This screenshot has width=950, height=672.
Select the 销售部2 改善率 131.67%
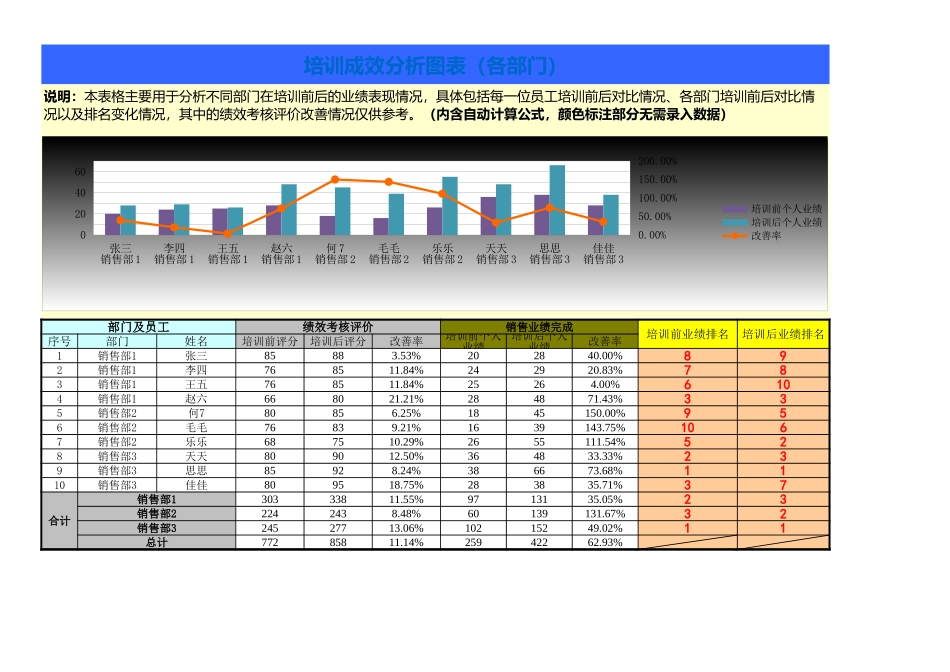pos(605,514)
